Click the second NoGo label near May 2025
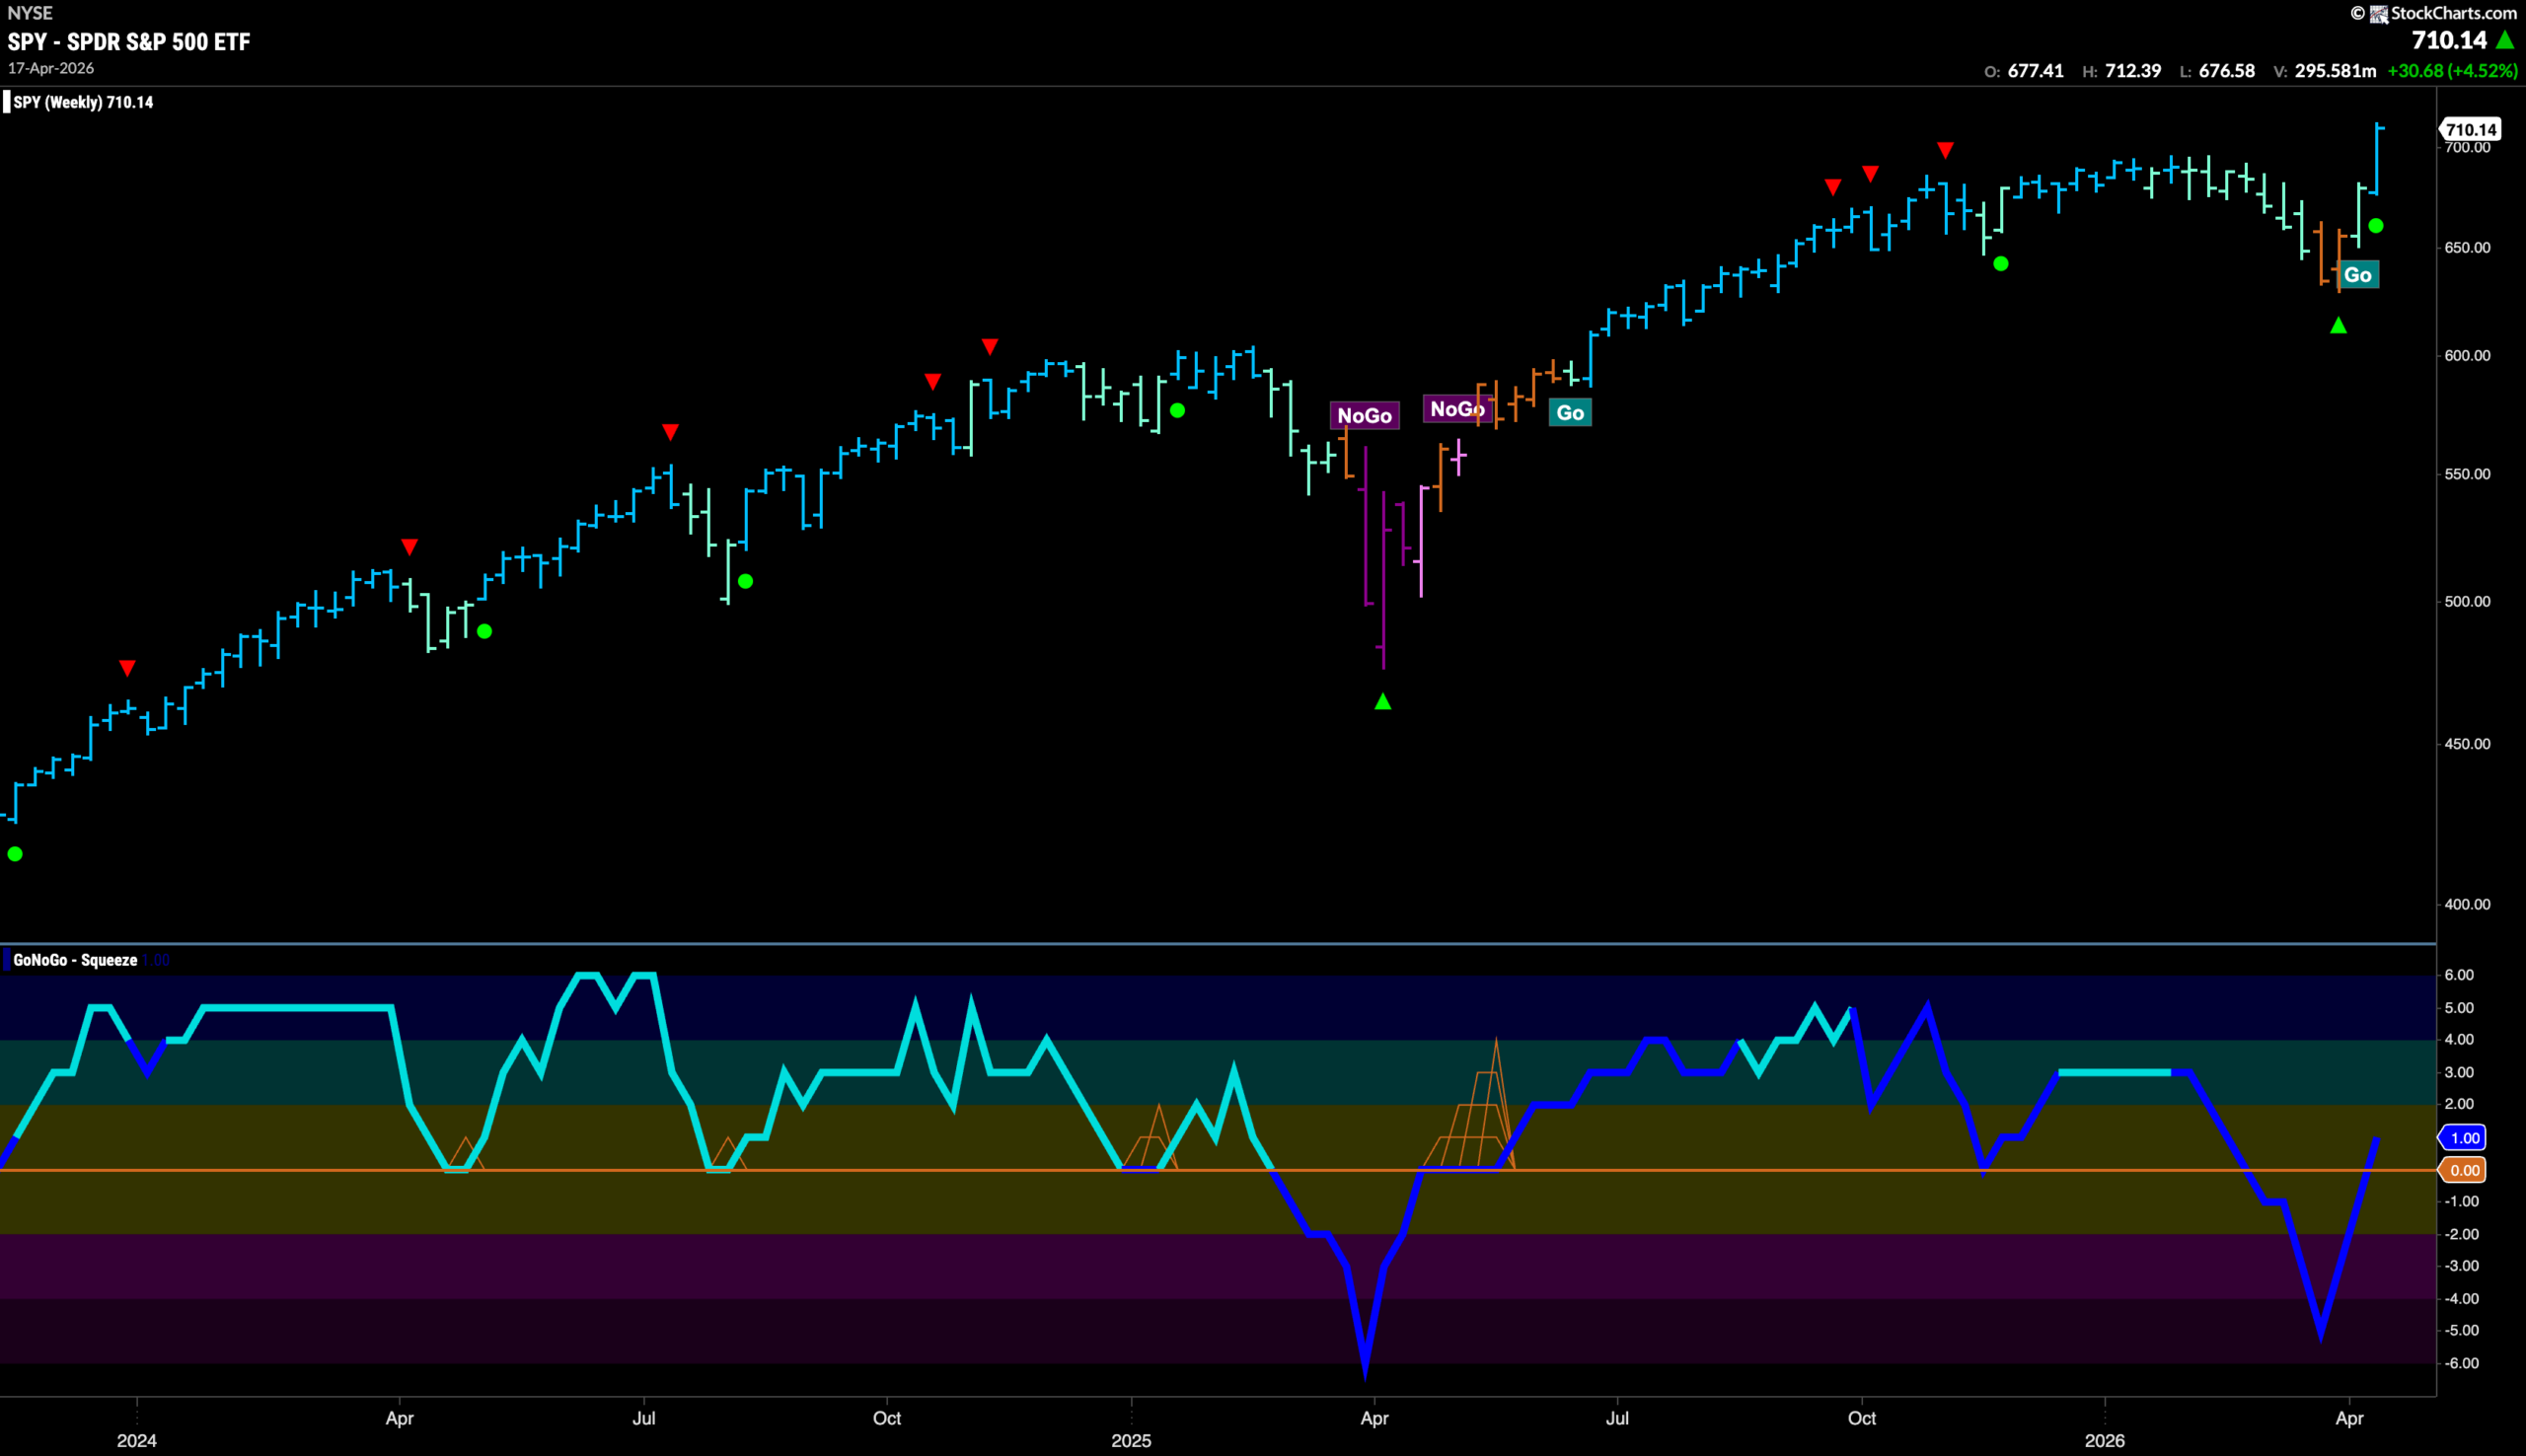2526x1456 pixels. tap(1457, 409)
